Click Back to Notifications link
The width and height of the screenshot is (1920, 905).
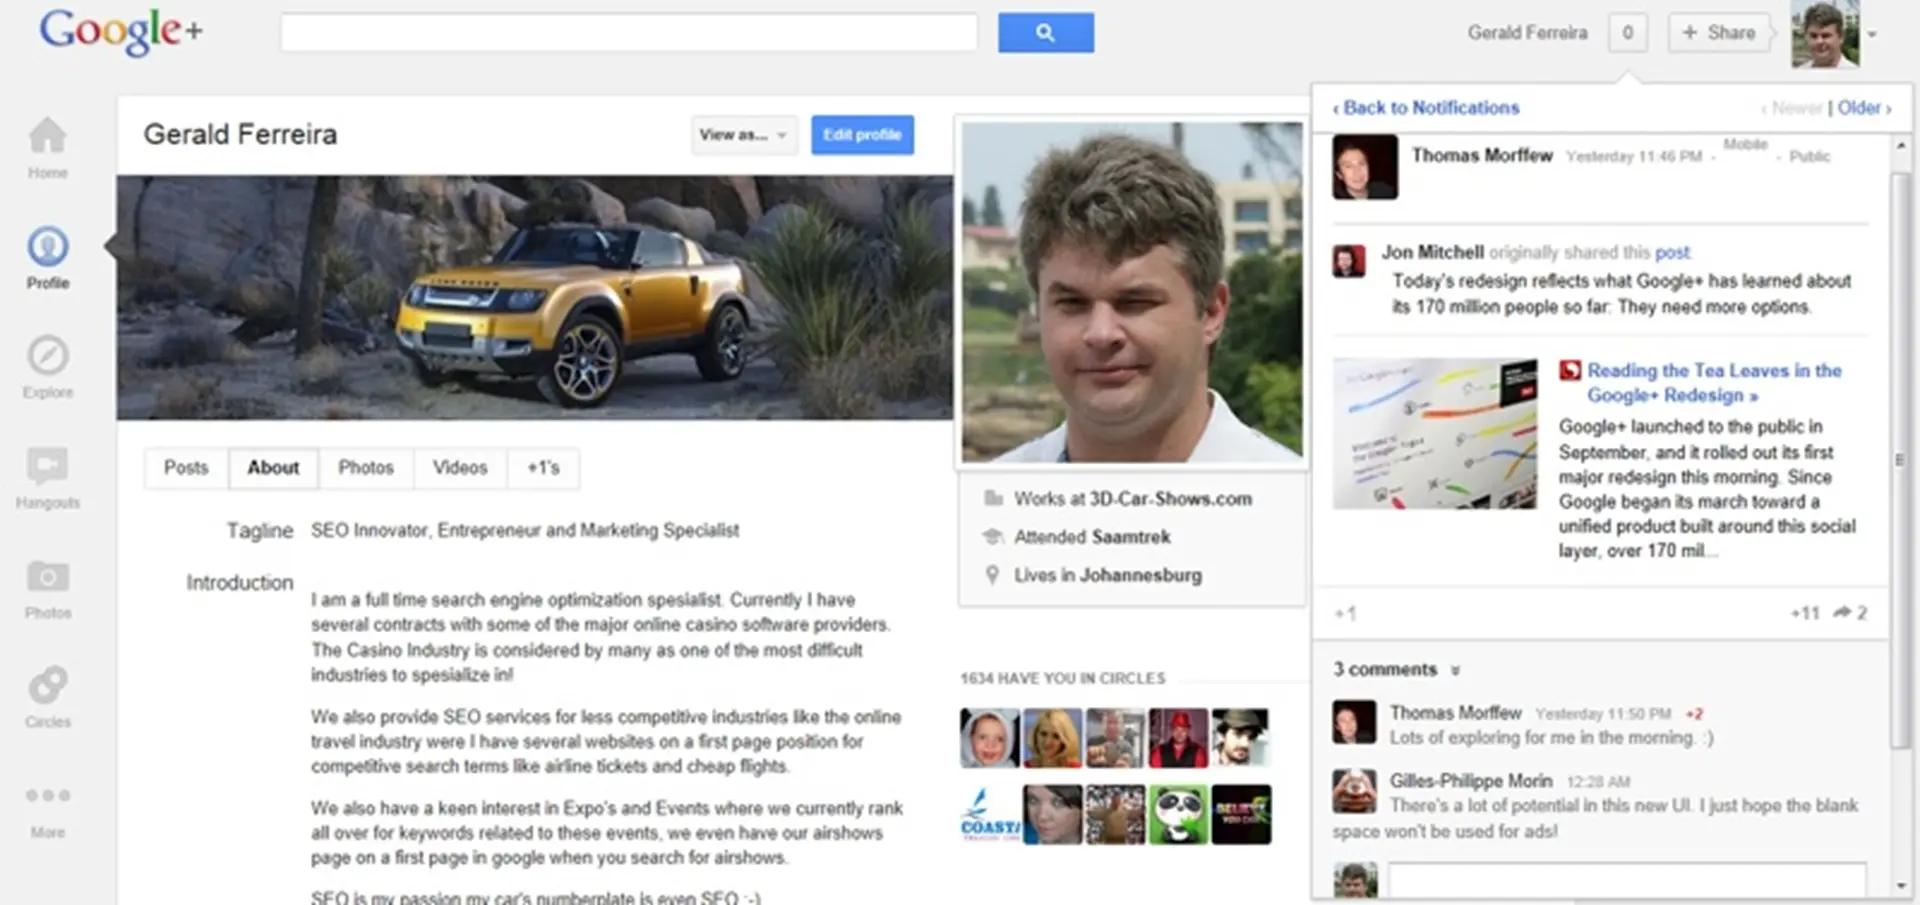click(x=1426, y=107)
